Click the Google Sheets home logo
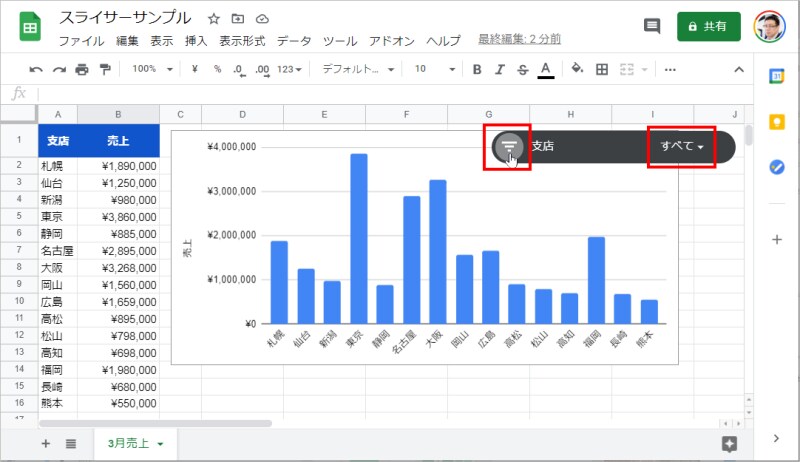Screen dimensions: 800x462 click(x=30, y=27)
